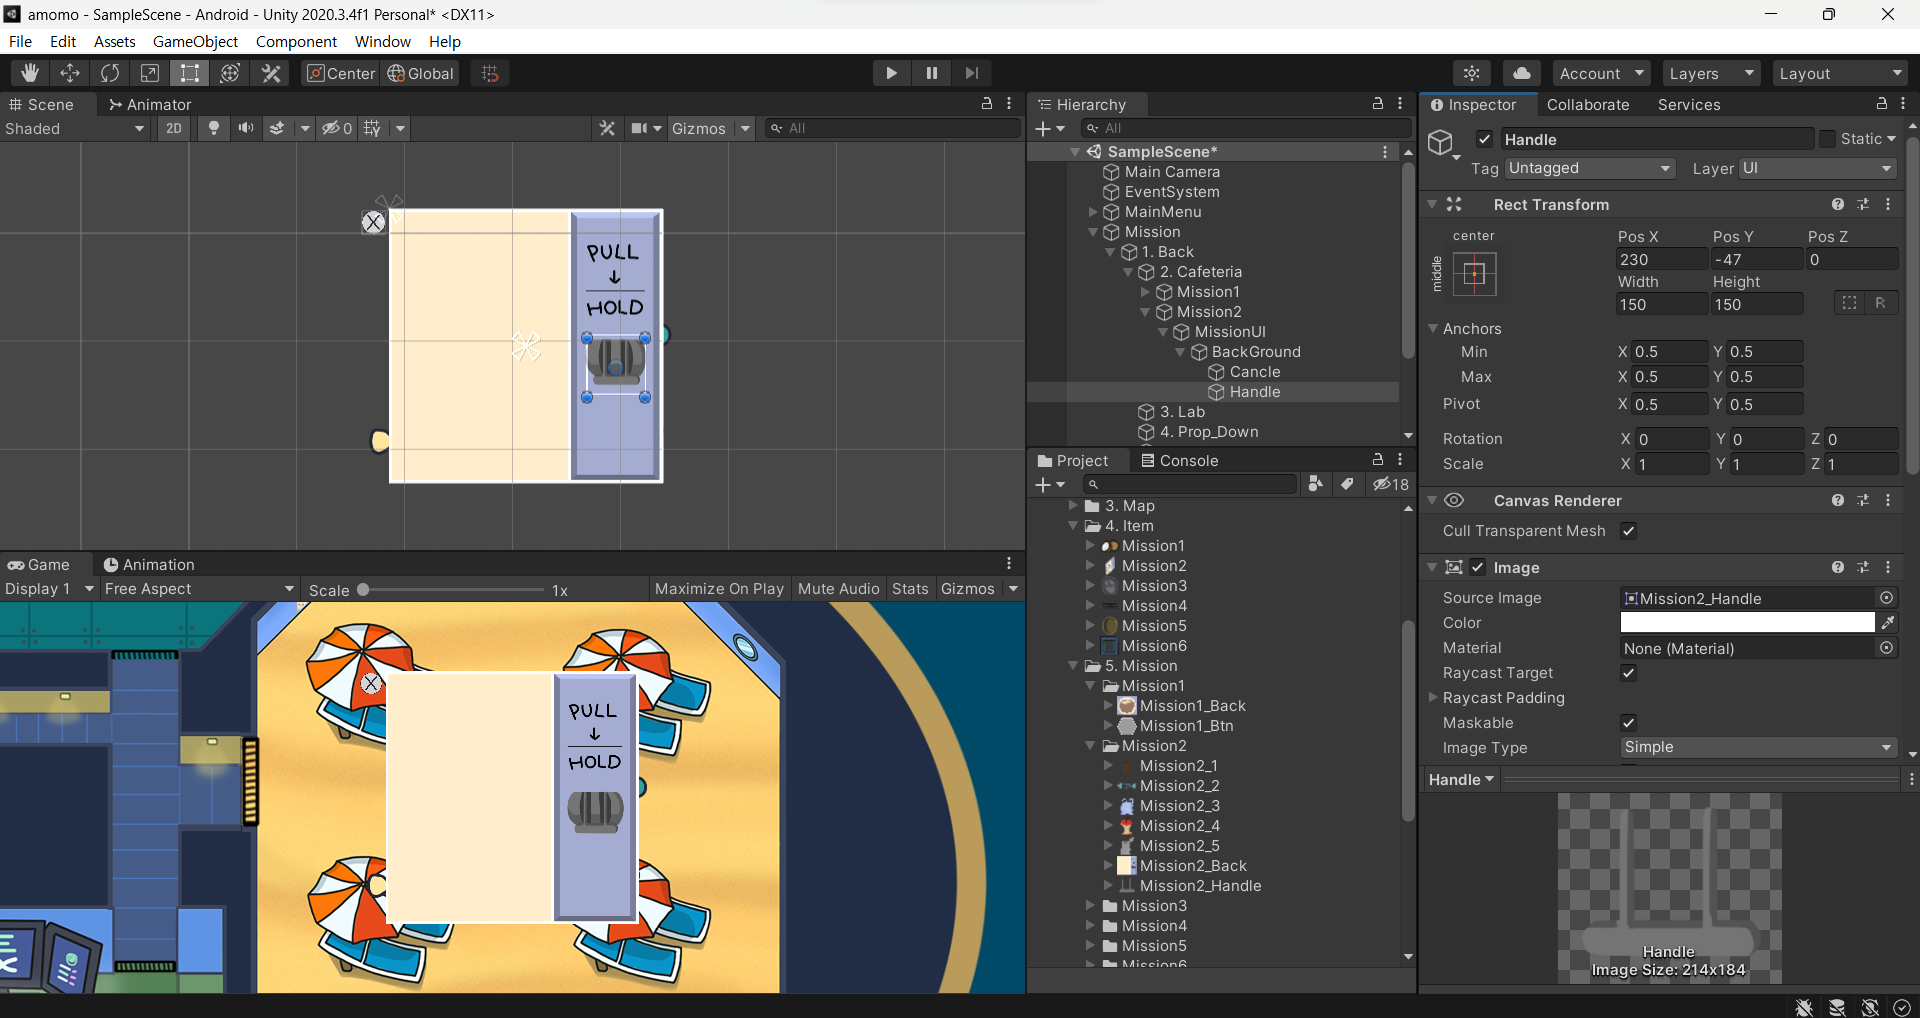Open Rect Transform help icon
Screen dimensions: 1920x1018
point(1838,204)
